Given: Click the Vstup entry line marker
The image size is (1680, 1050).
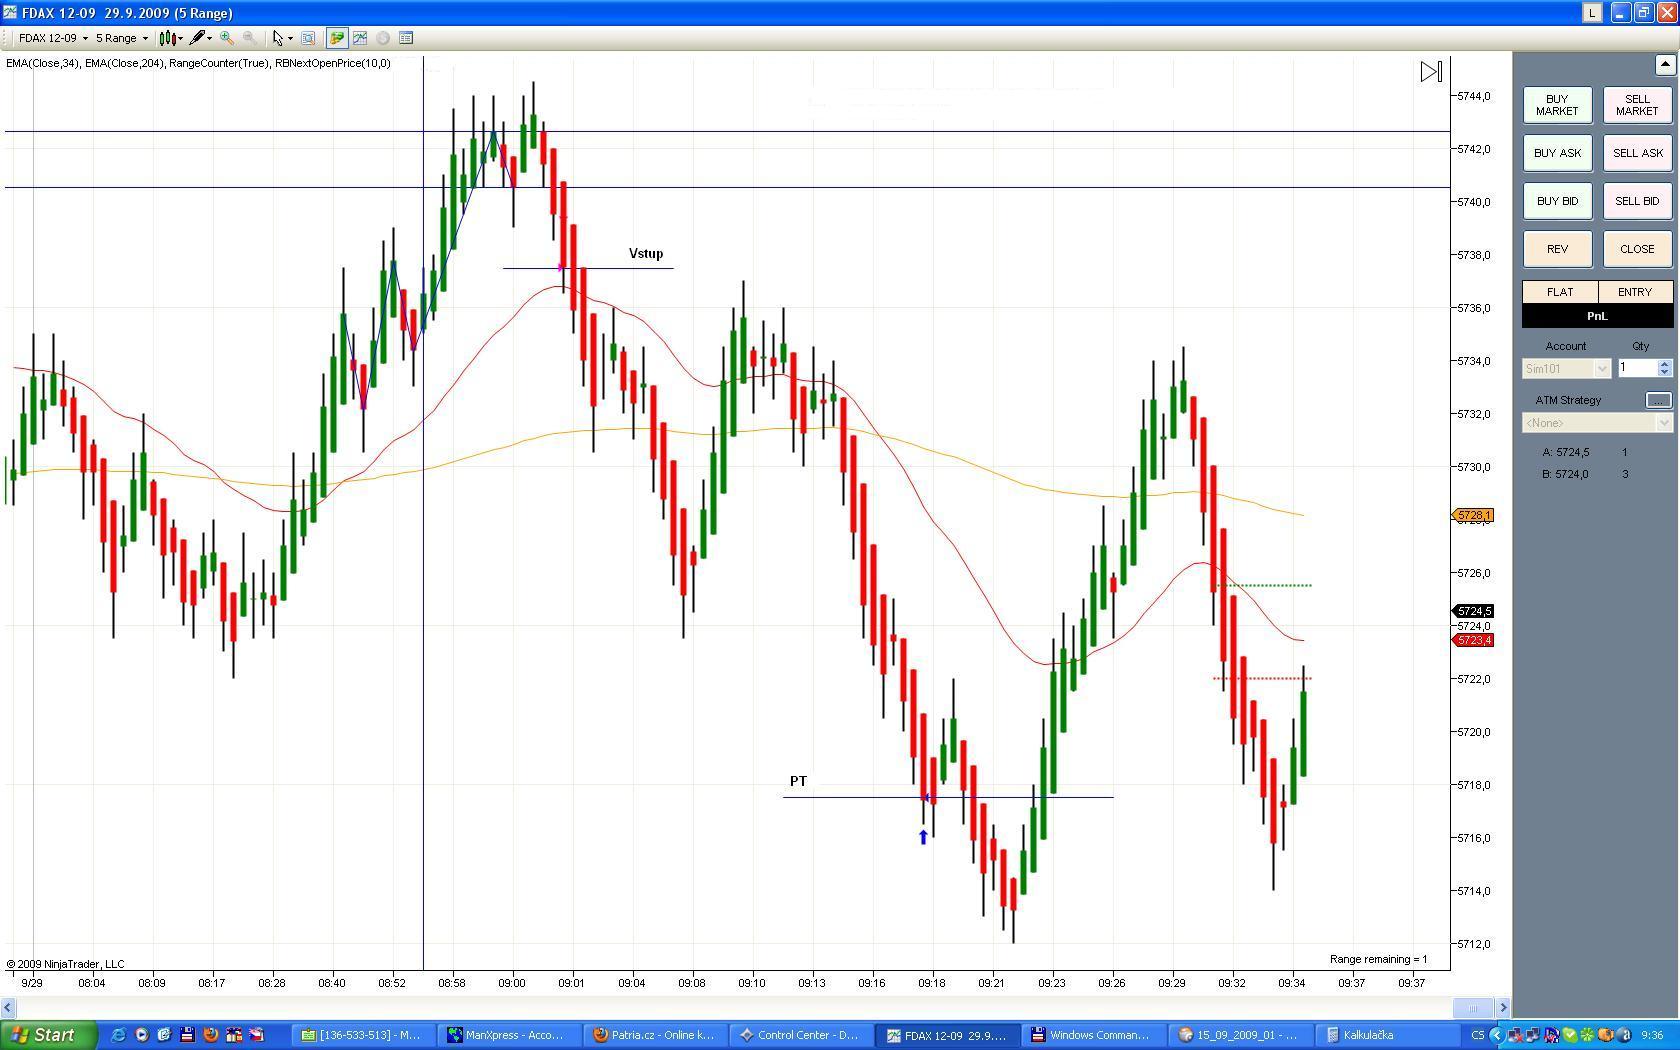Looking at the screenshot, I should tap(646, 254).
